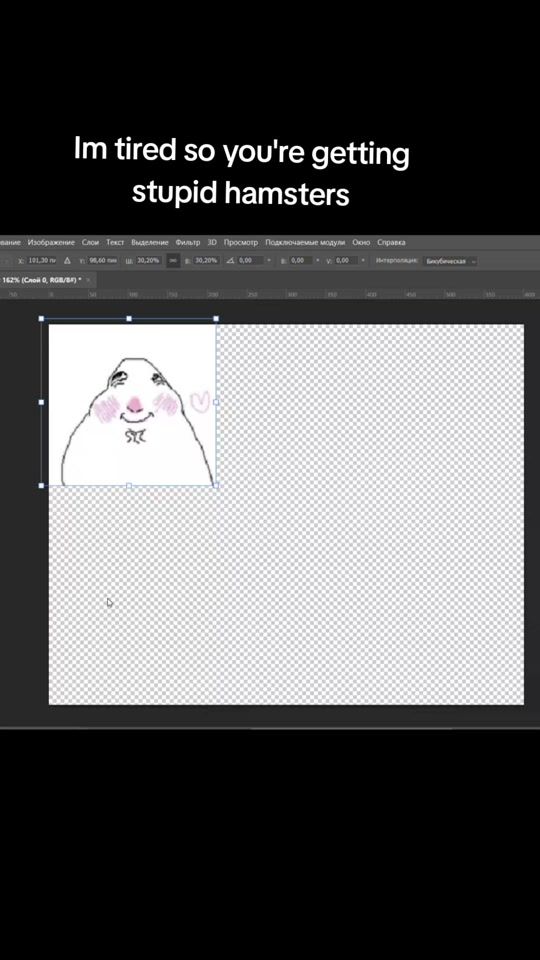Toggle relative positioning triangle icon

click(67, 260)
